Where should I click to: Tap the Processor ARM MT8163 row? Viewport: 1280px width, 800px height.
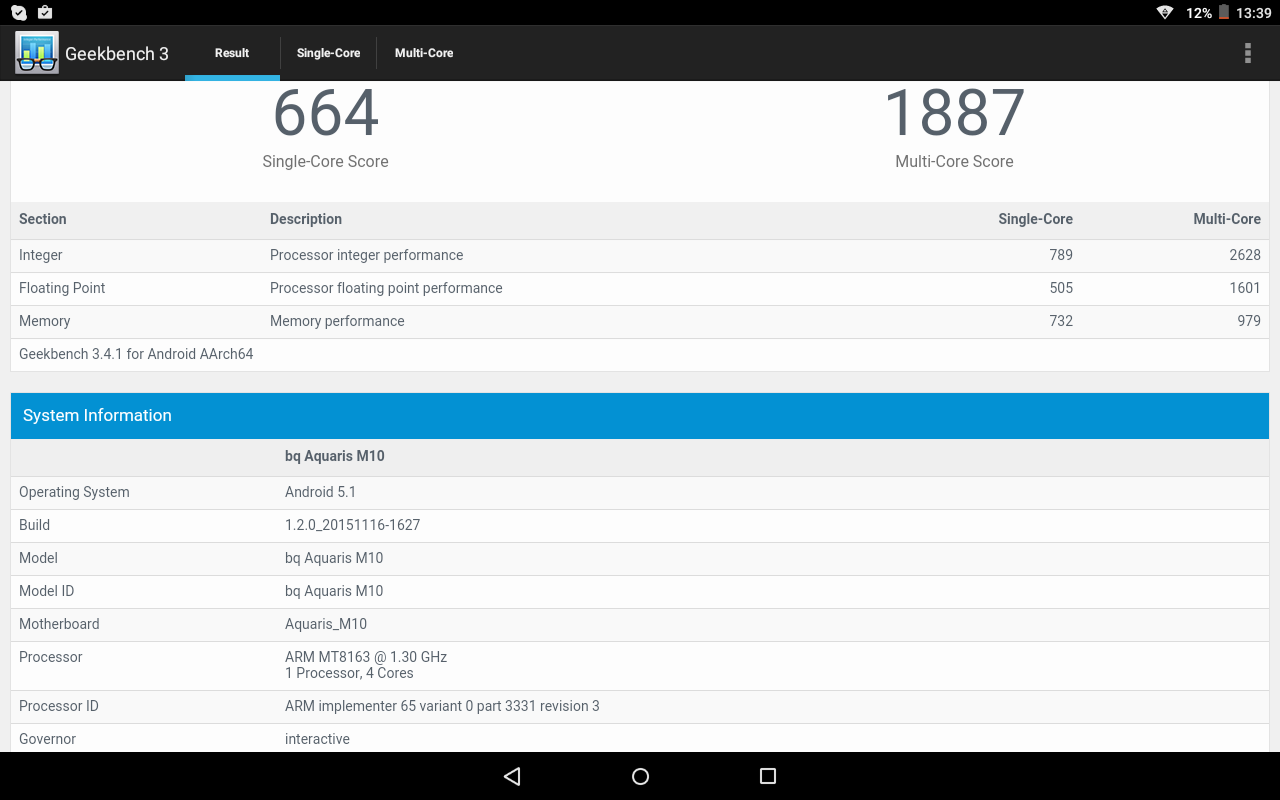pos(640,665)
